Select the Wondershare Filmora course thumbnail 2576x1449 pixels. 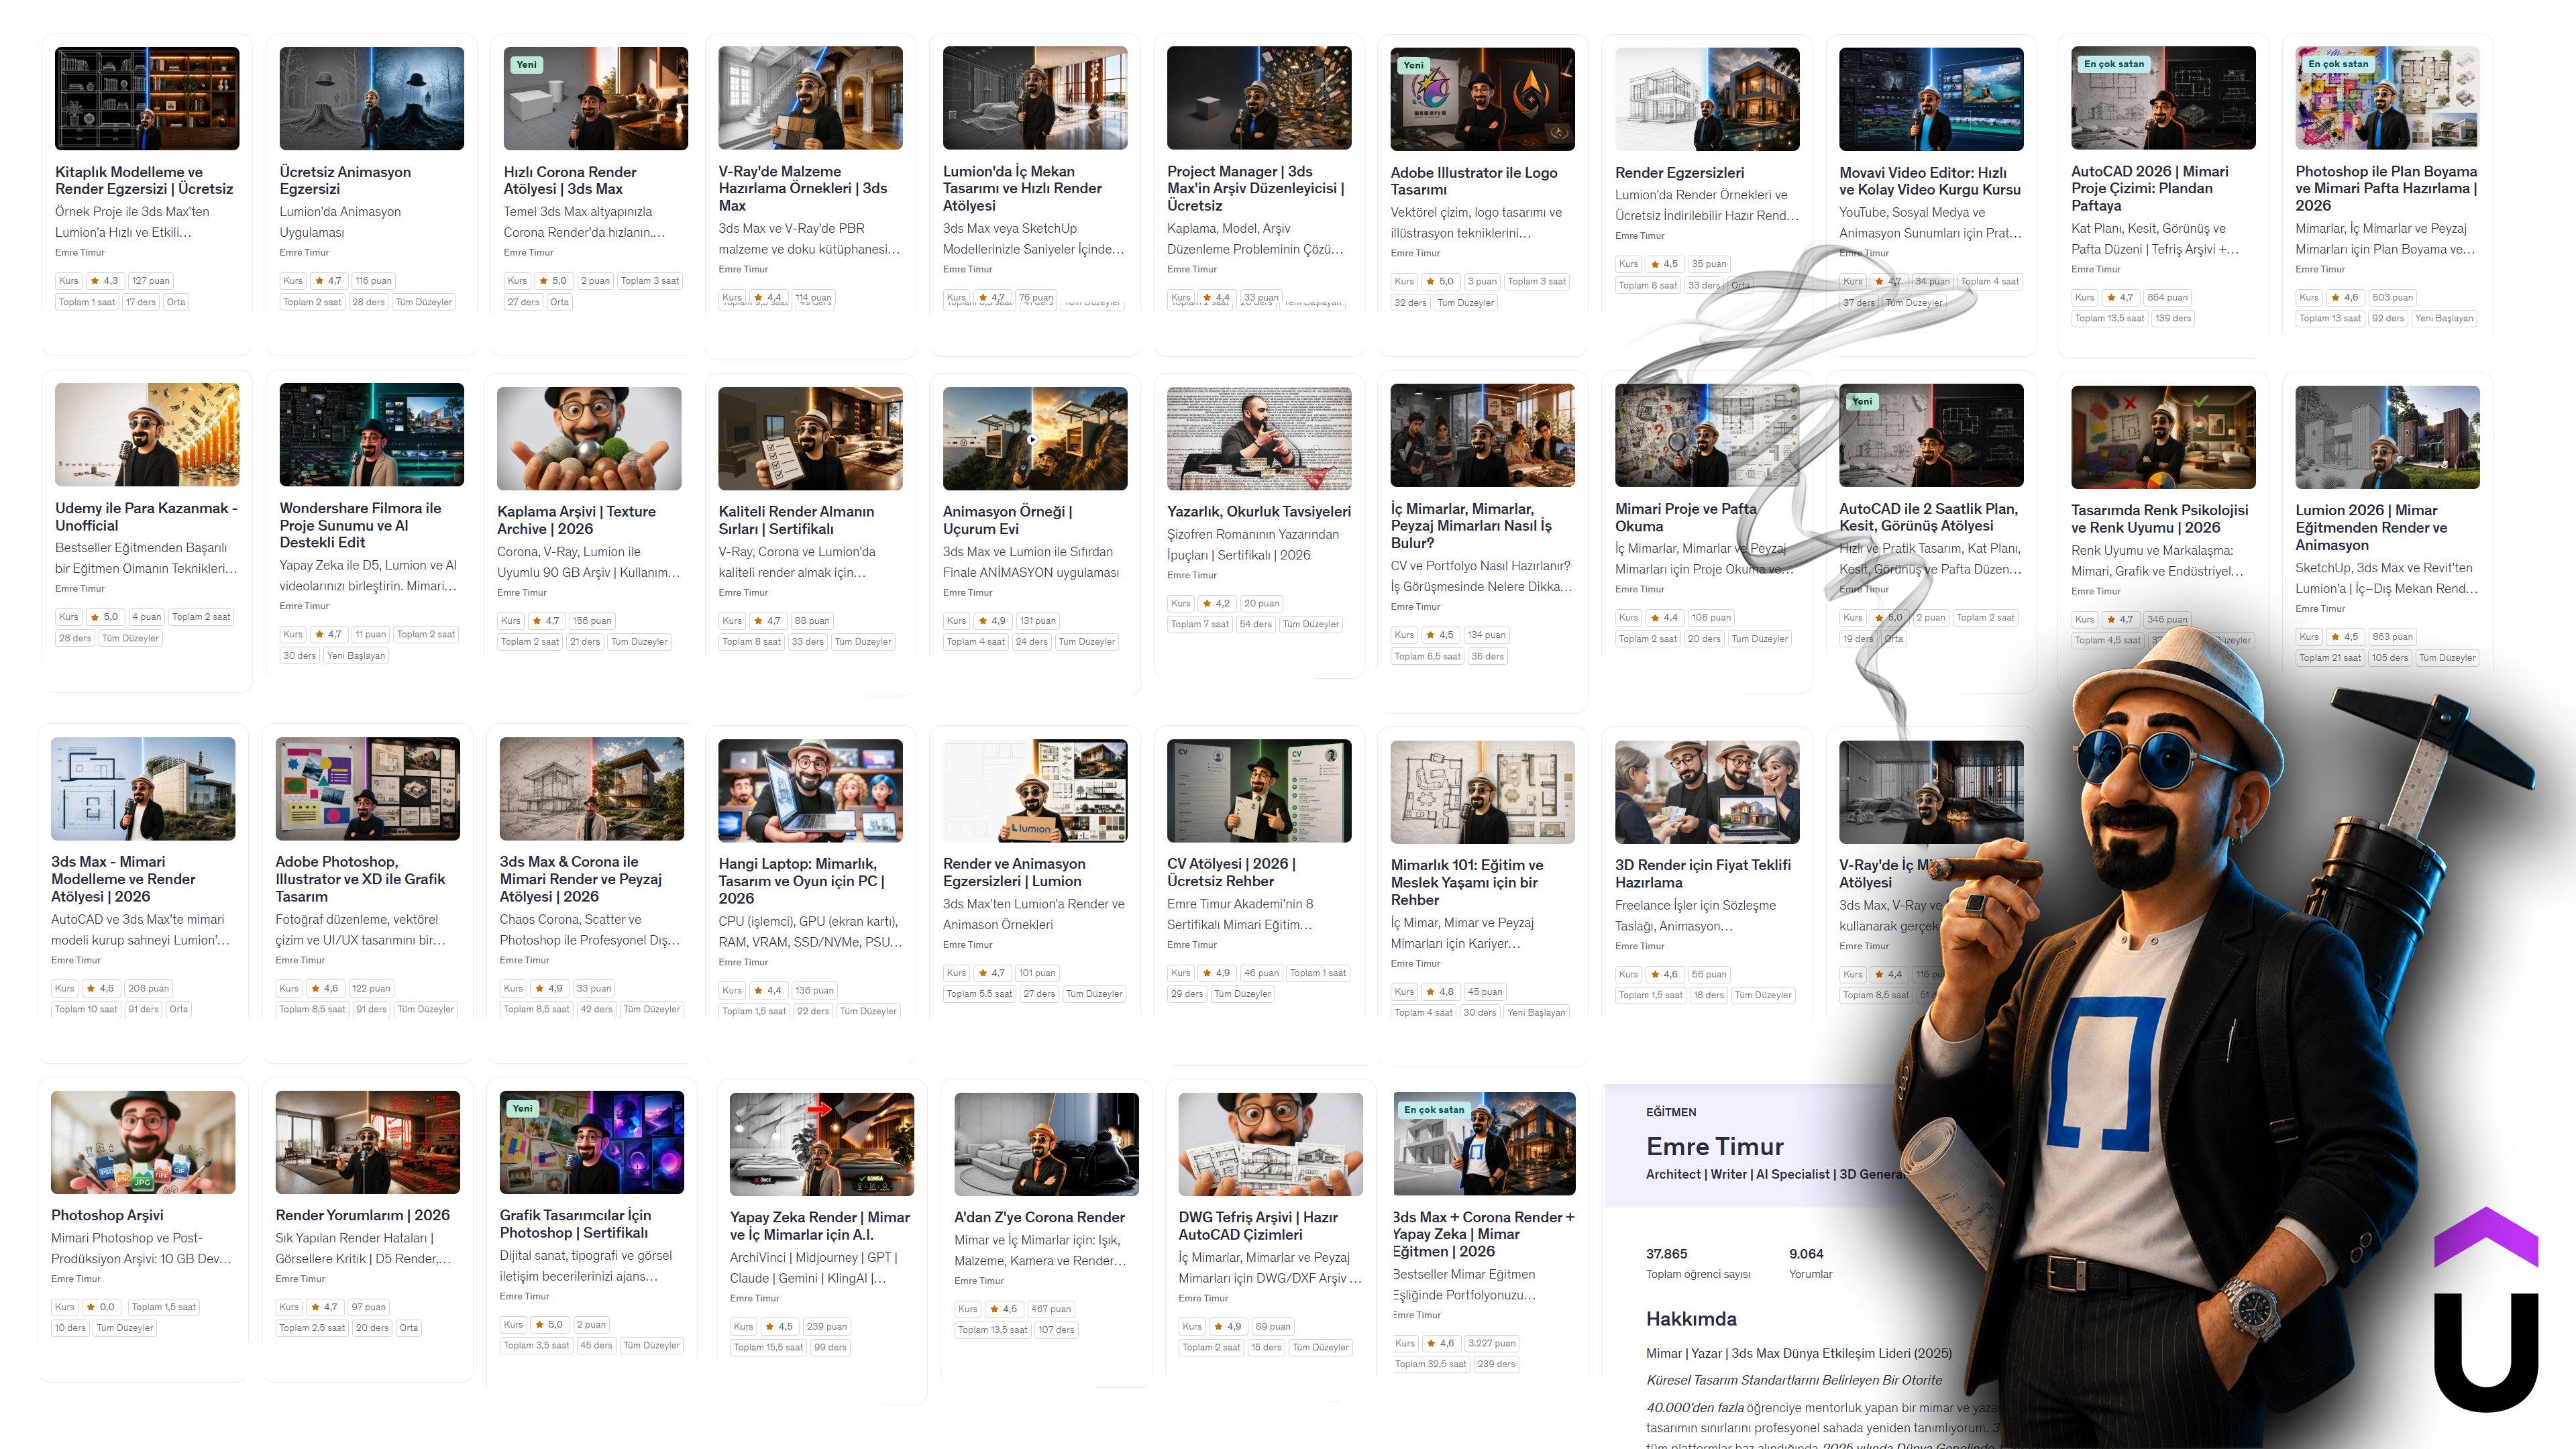(372, 434)
